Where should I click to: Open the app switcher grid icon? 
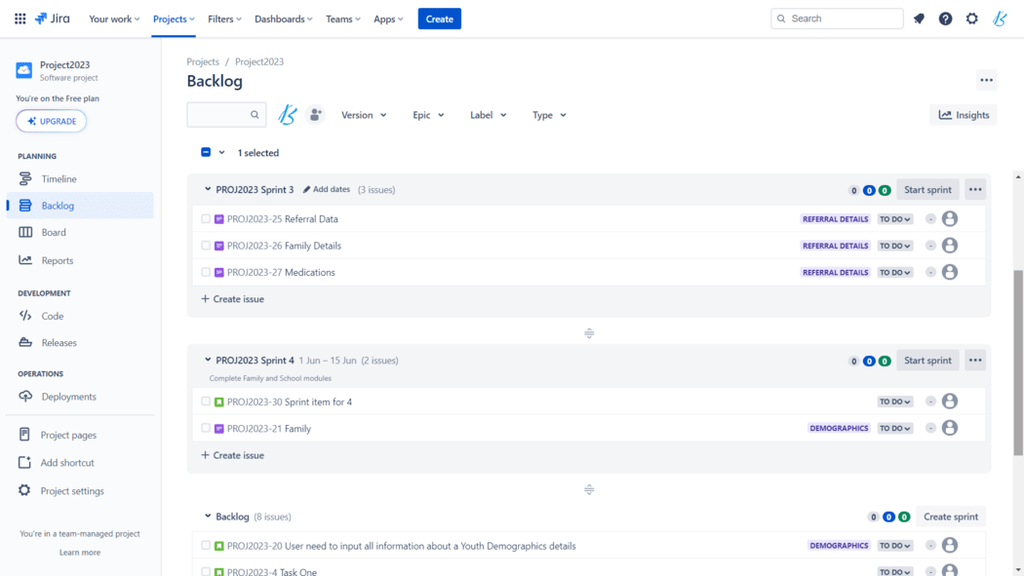coord(20,19)
